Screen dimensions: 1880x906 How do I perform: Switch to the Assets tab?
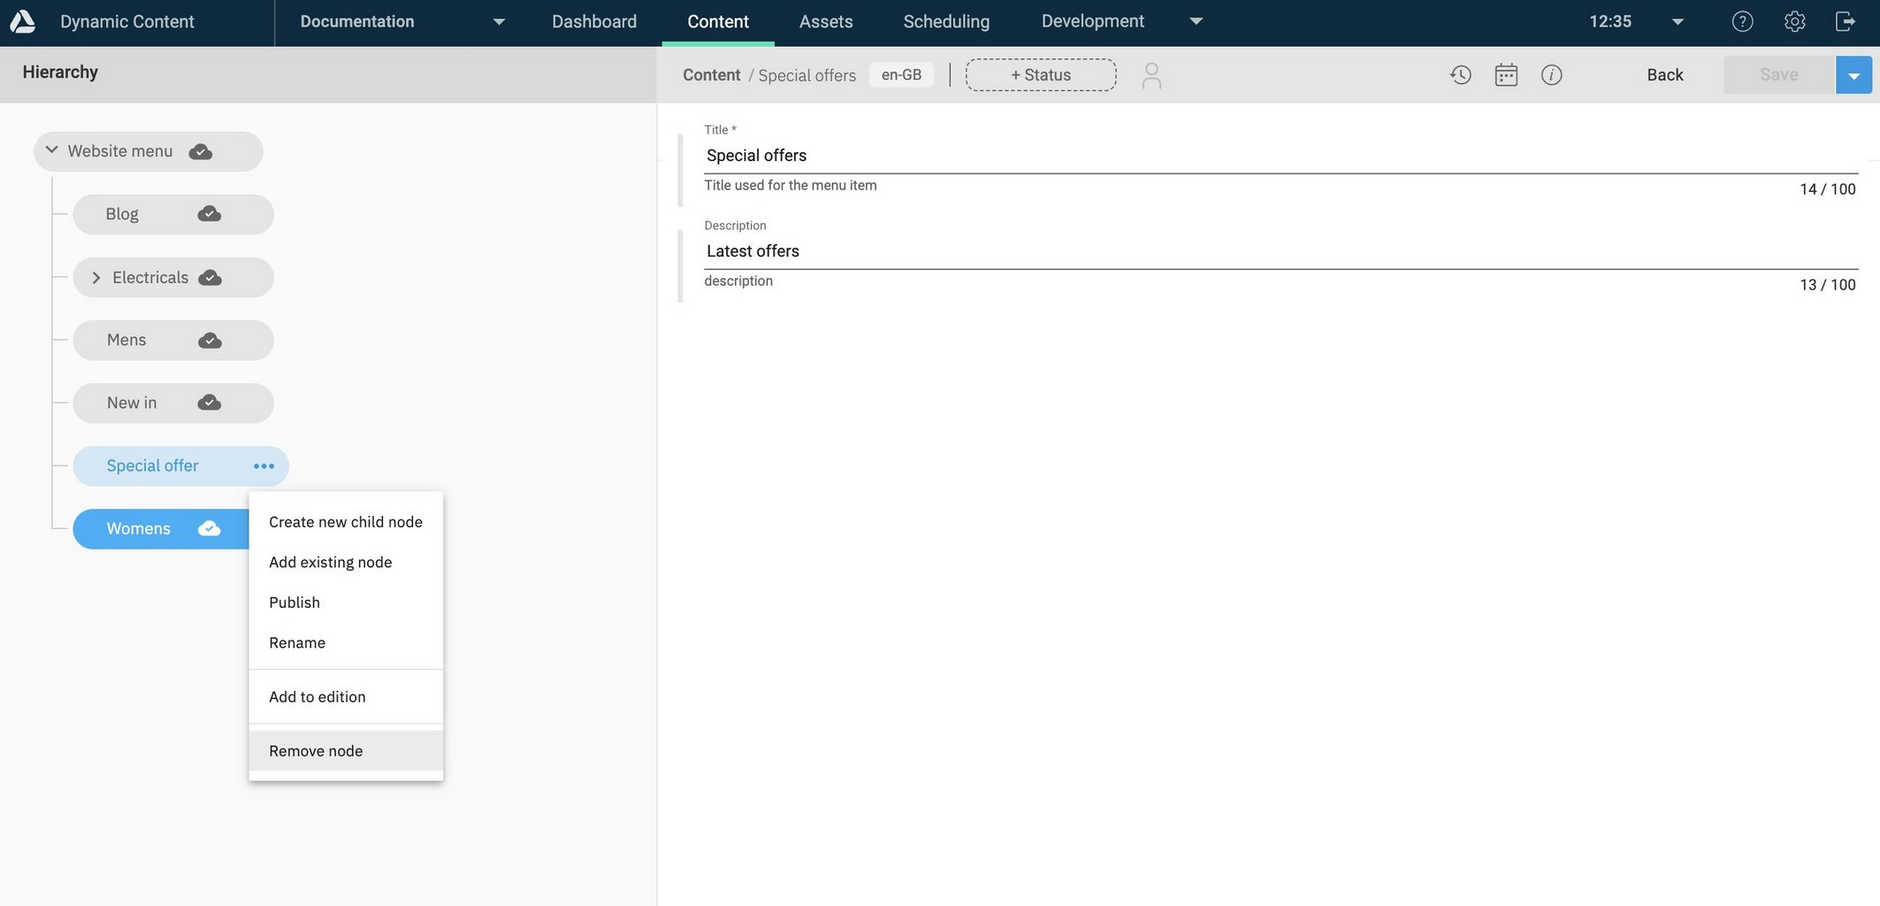825,20
